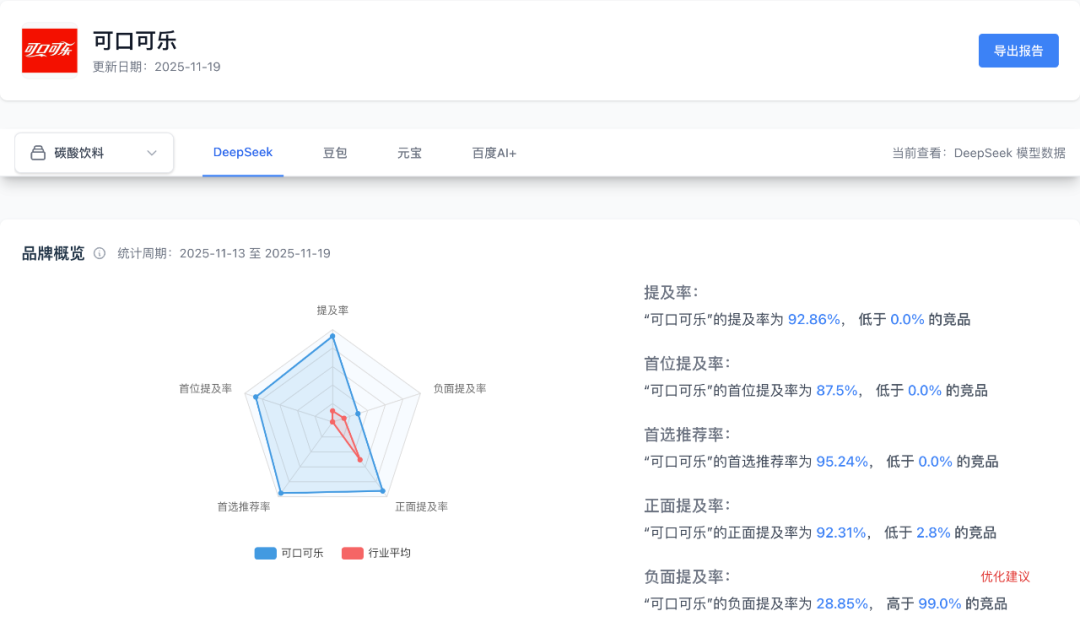Click the bag icon in category selector
Image resolution: width=1080 pixels, height=638 pixels.
(x=38, y=153)
